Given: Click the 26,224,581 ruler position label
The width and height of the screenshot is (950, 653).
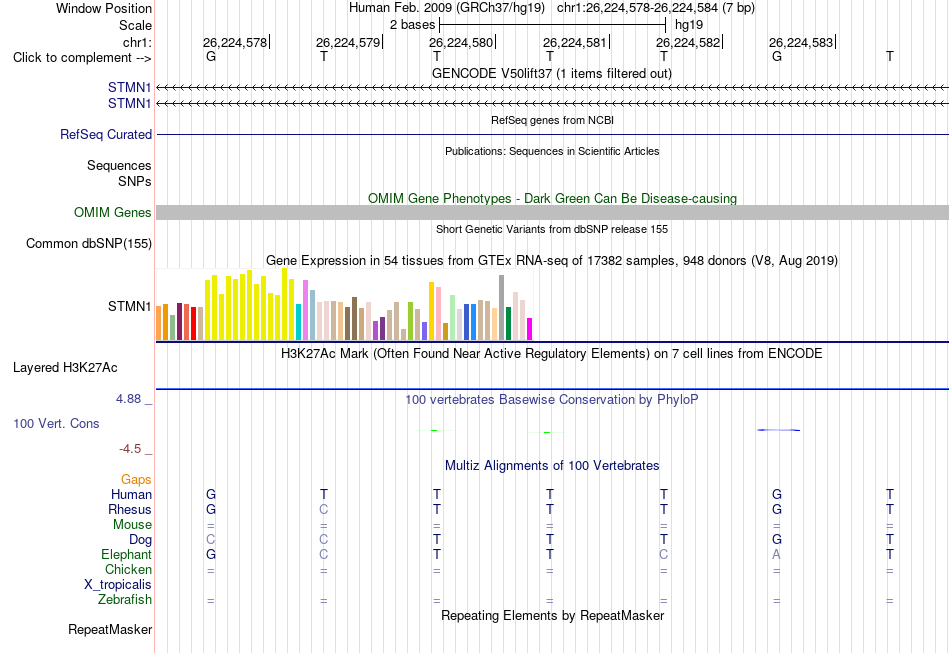Looking at the screenshot, I should (x=575, y=42).
